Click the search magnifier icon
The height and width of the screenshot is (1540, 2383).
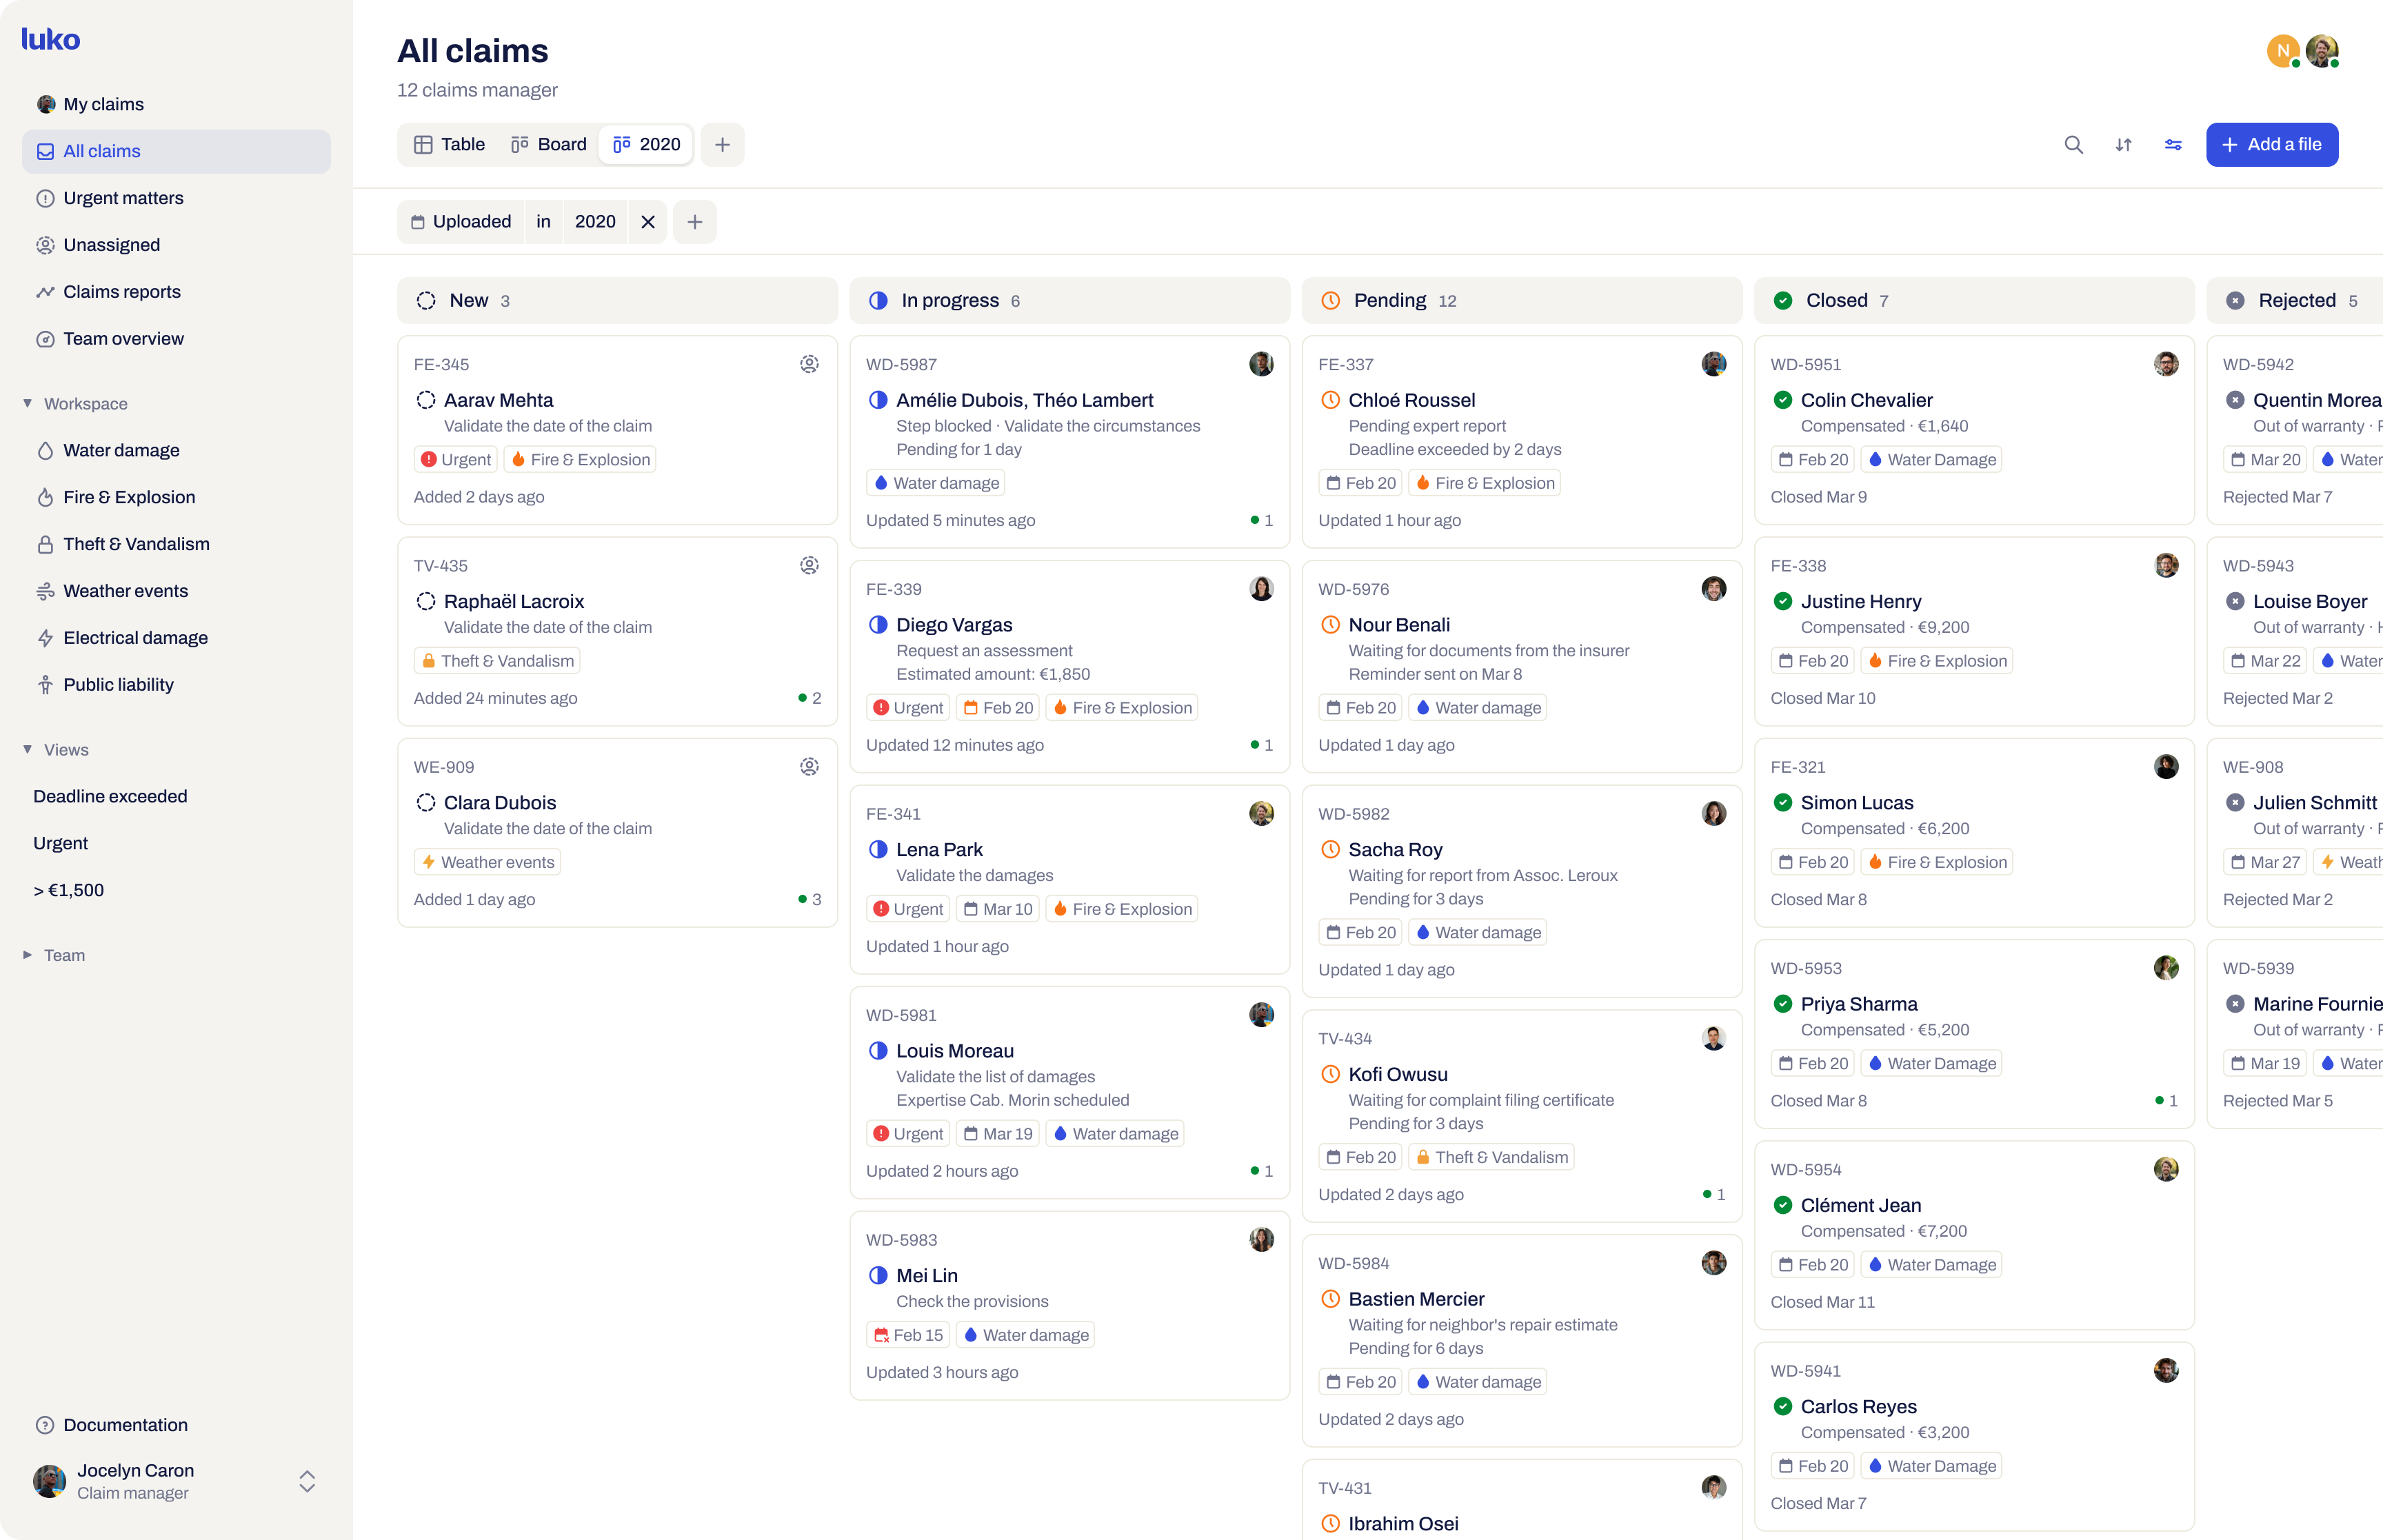point(2073,145)
